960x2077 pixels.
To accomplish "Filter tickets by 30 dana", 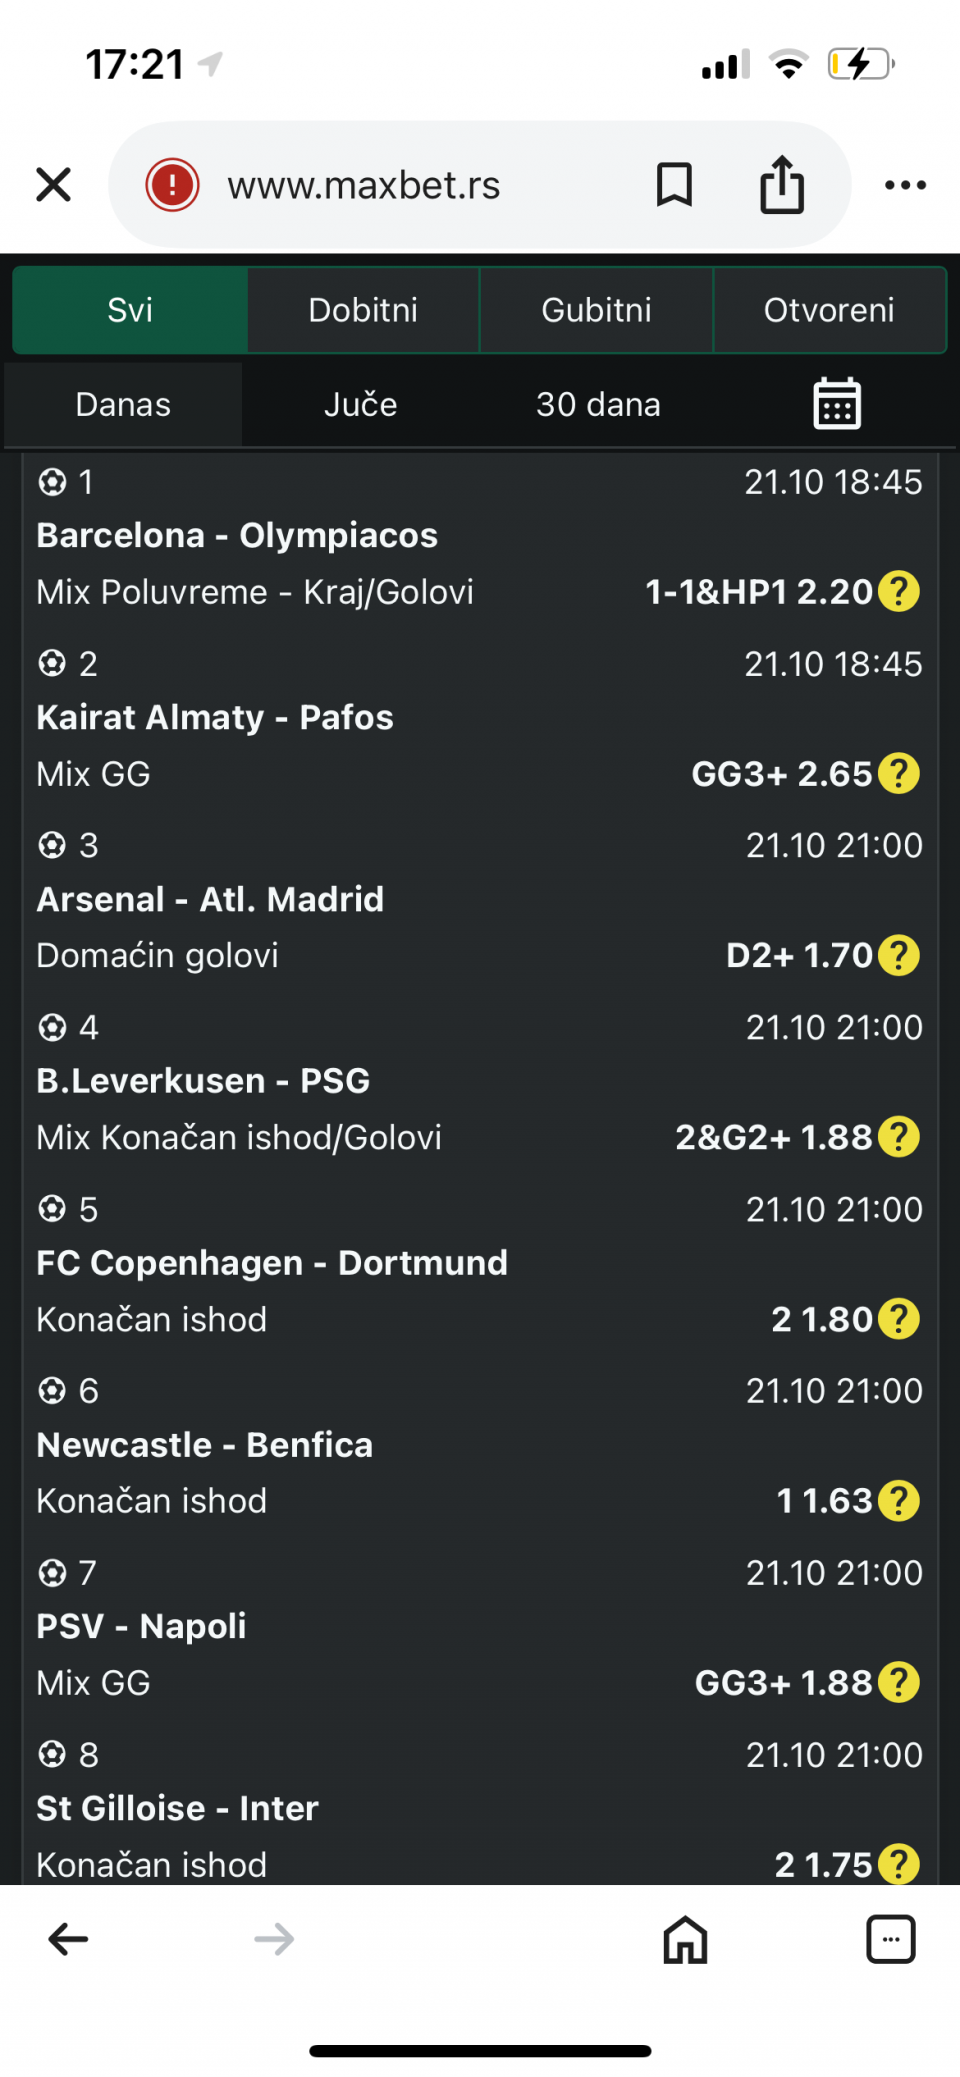I will [598, 404].
